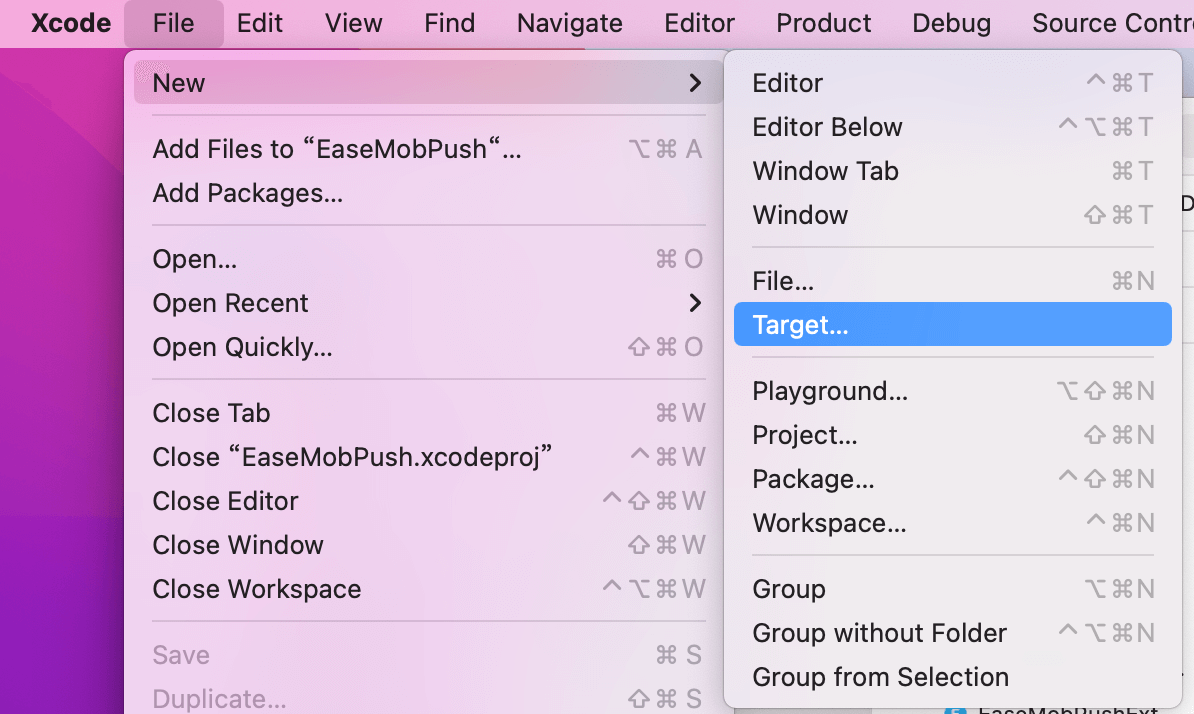Choose Add Files to "EaseMobPush"…

point(428,148)
